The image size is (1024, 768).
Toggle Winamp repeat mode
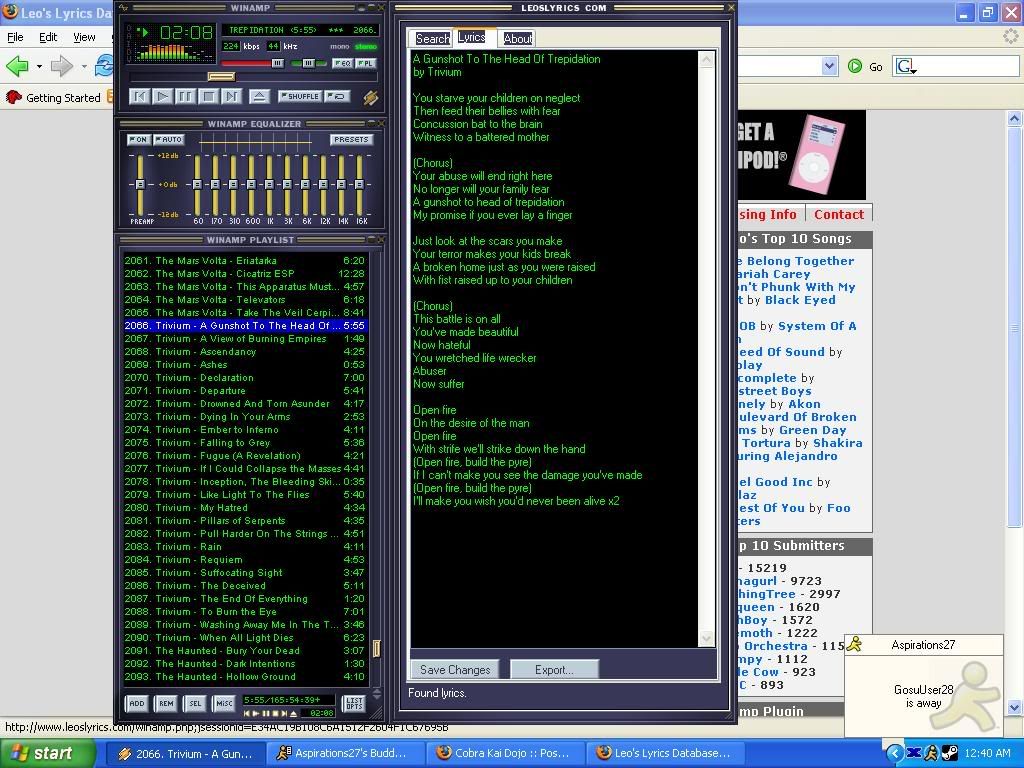(x=337, y=97)
